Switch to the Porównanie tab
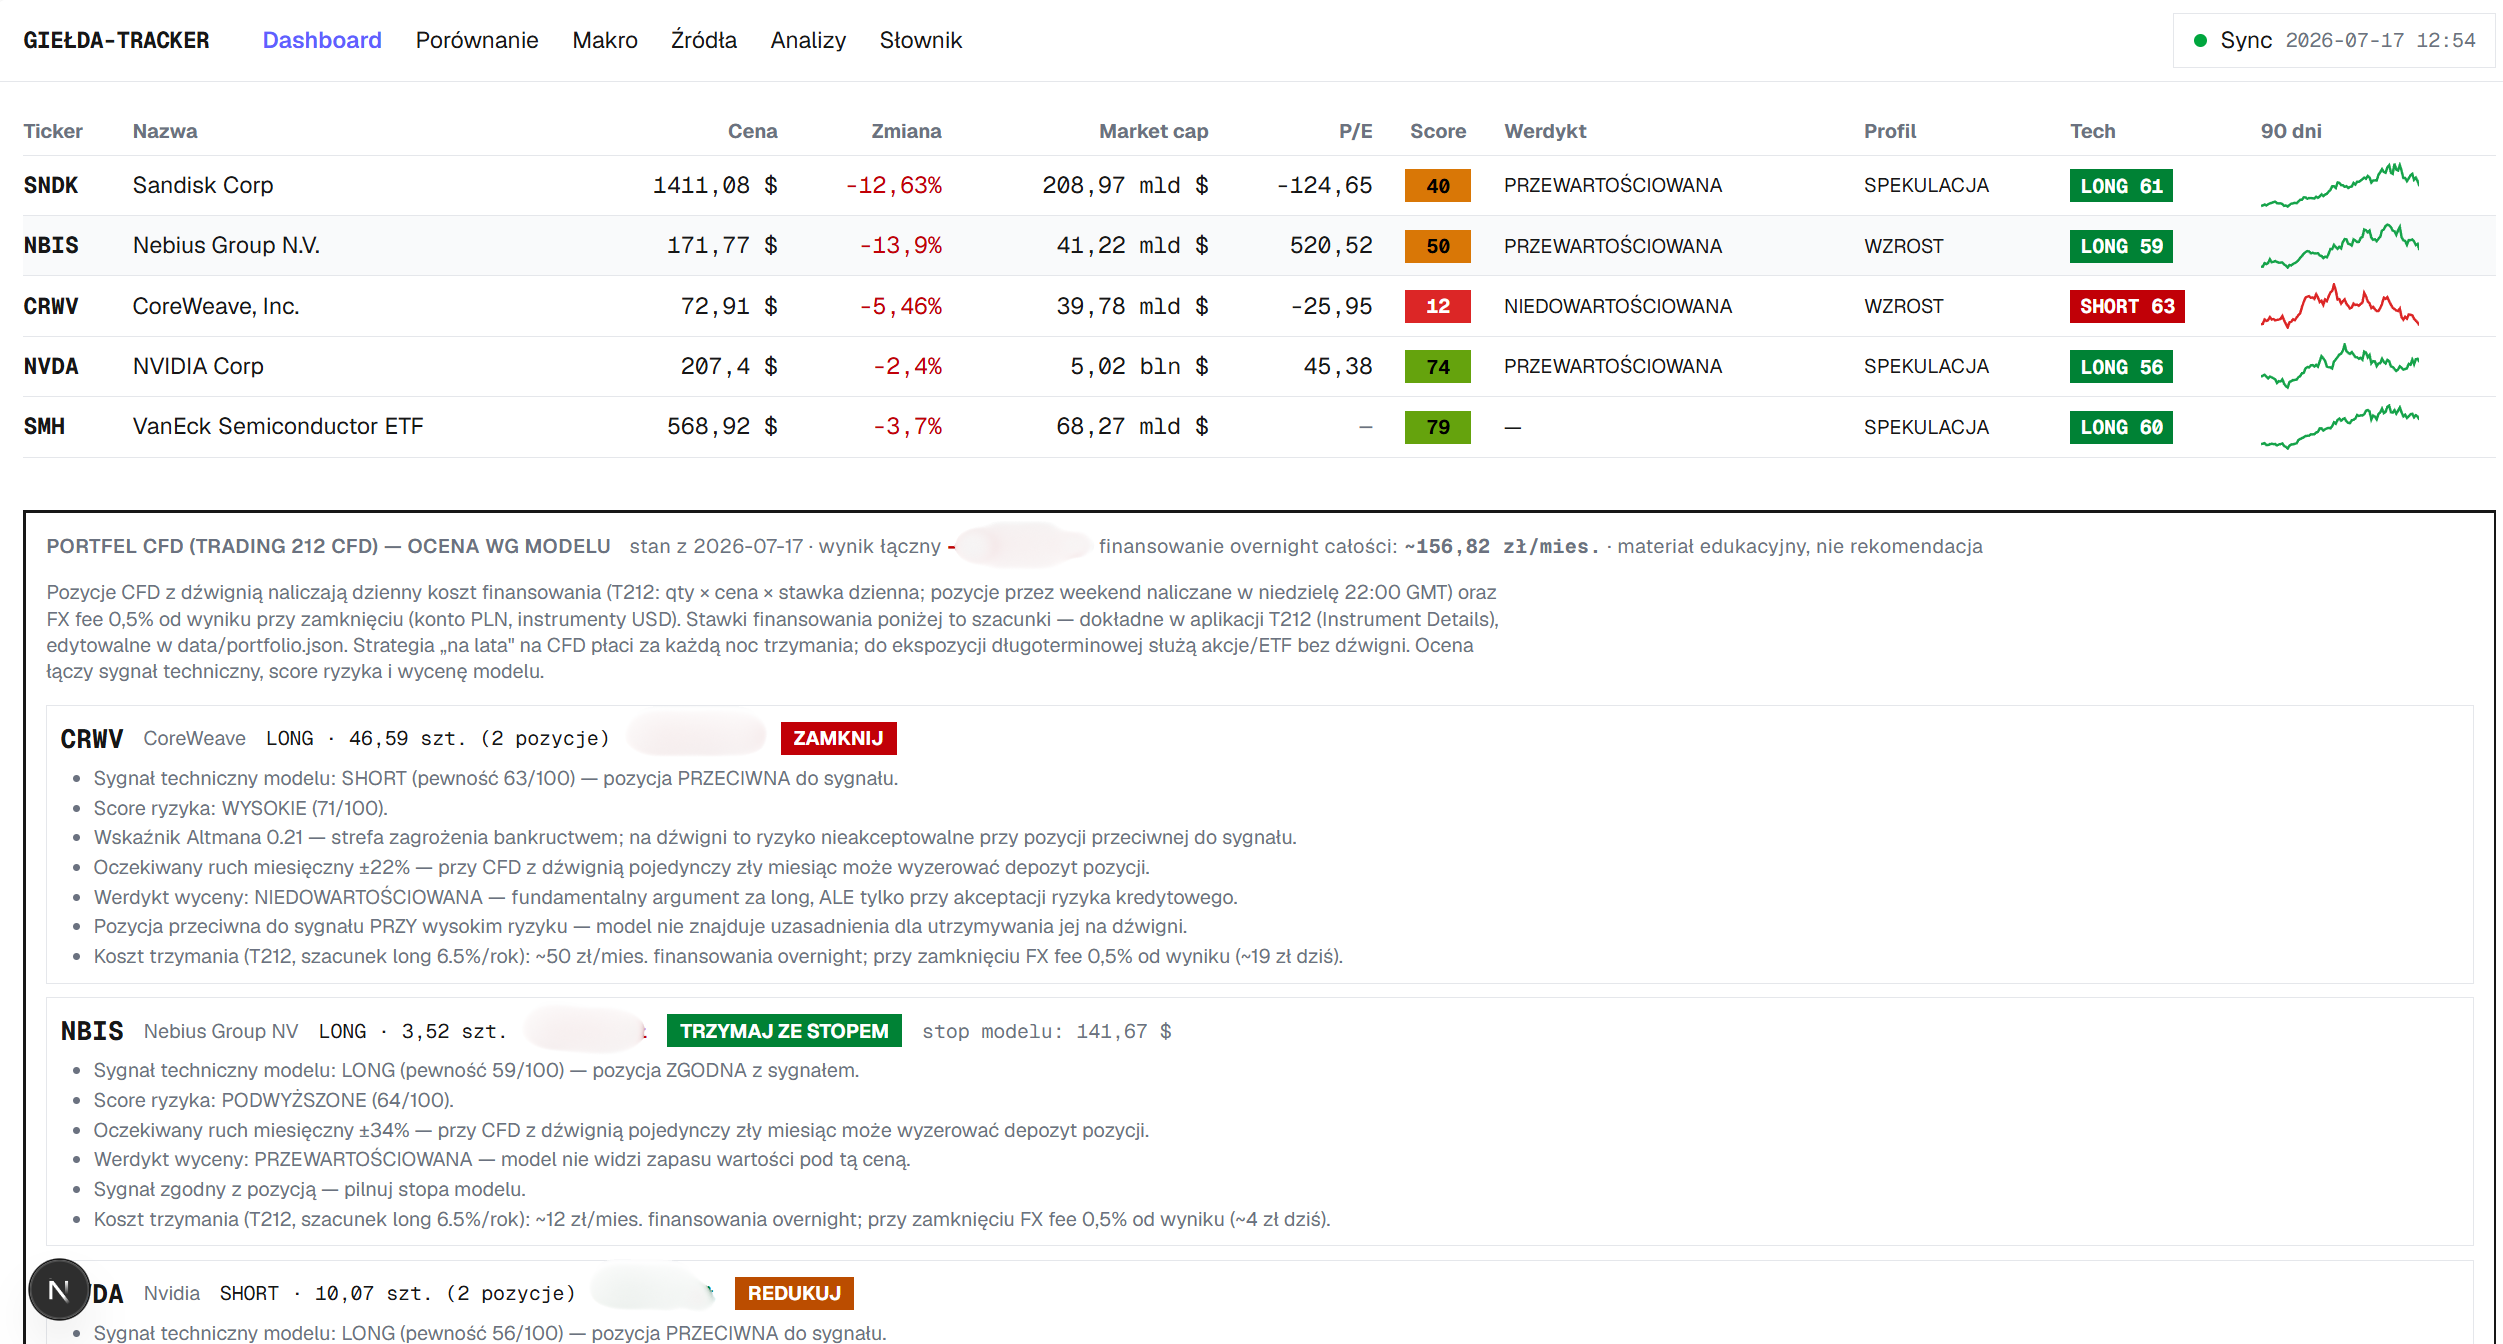 coord(477,40)
